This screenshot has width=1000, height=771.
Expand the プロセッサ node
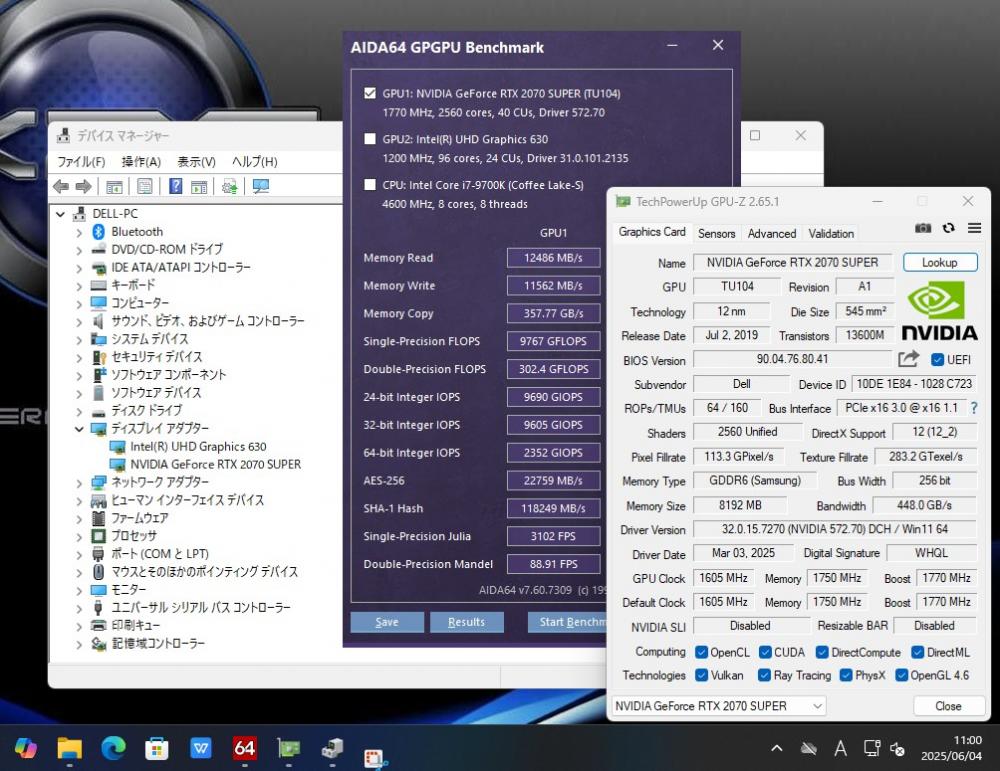[x=79, y=536]
